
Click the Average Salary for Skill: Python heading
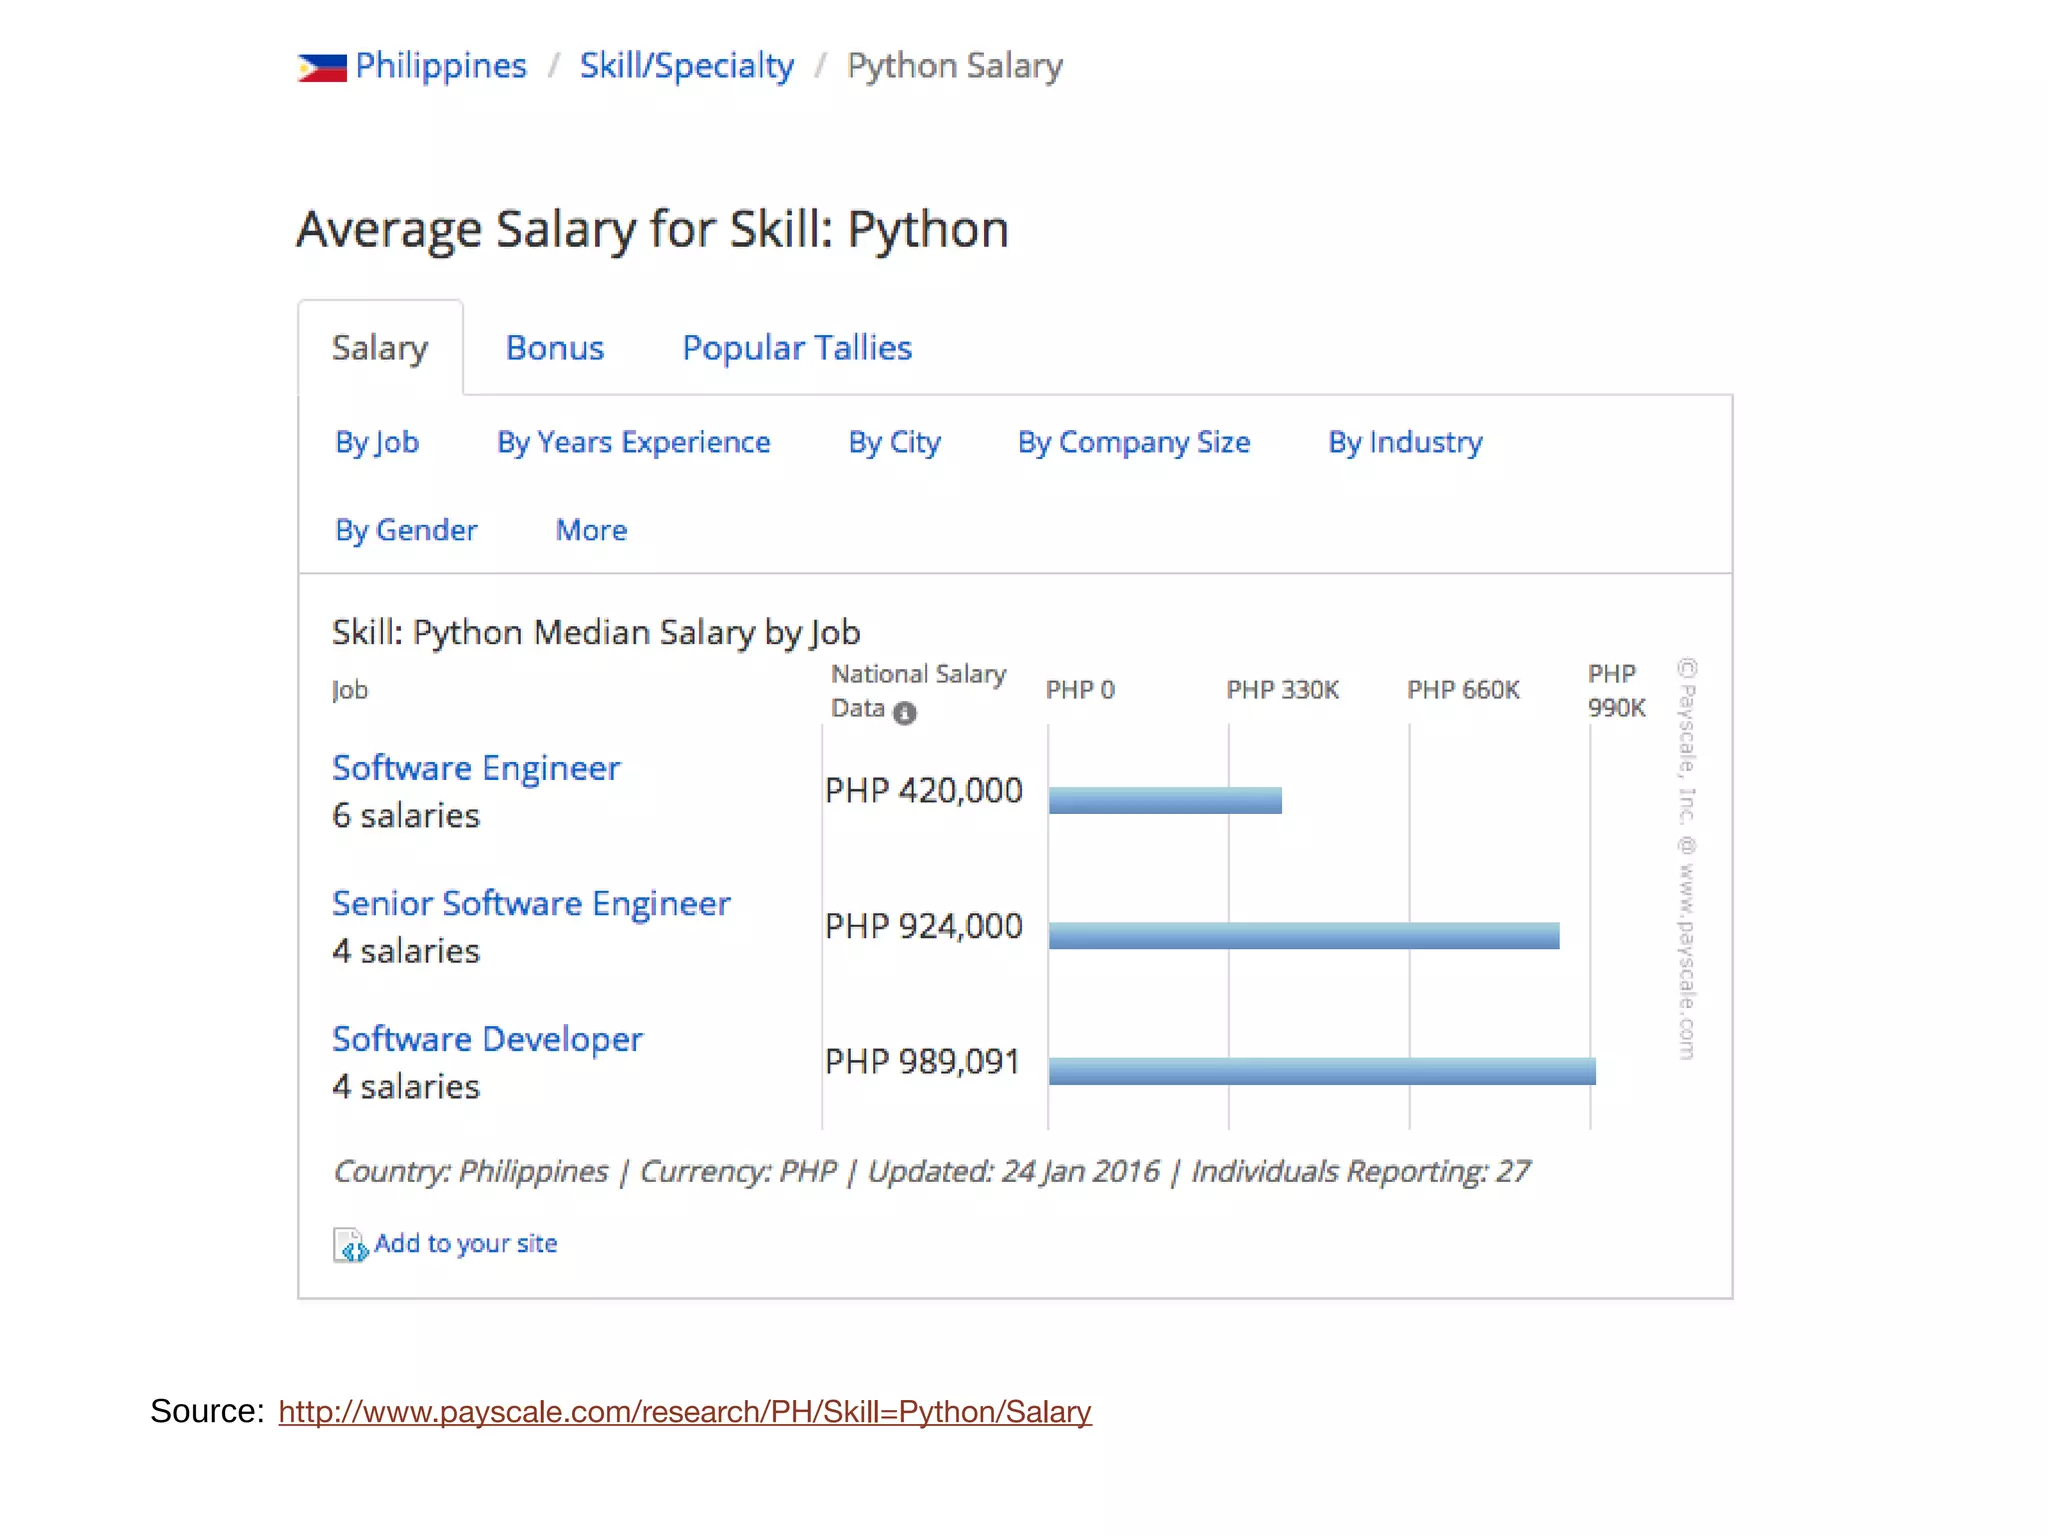pyautogui.click(x=653, y=230)
